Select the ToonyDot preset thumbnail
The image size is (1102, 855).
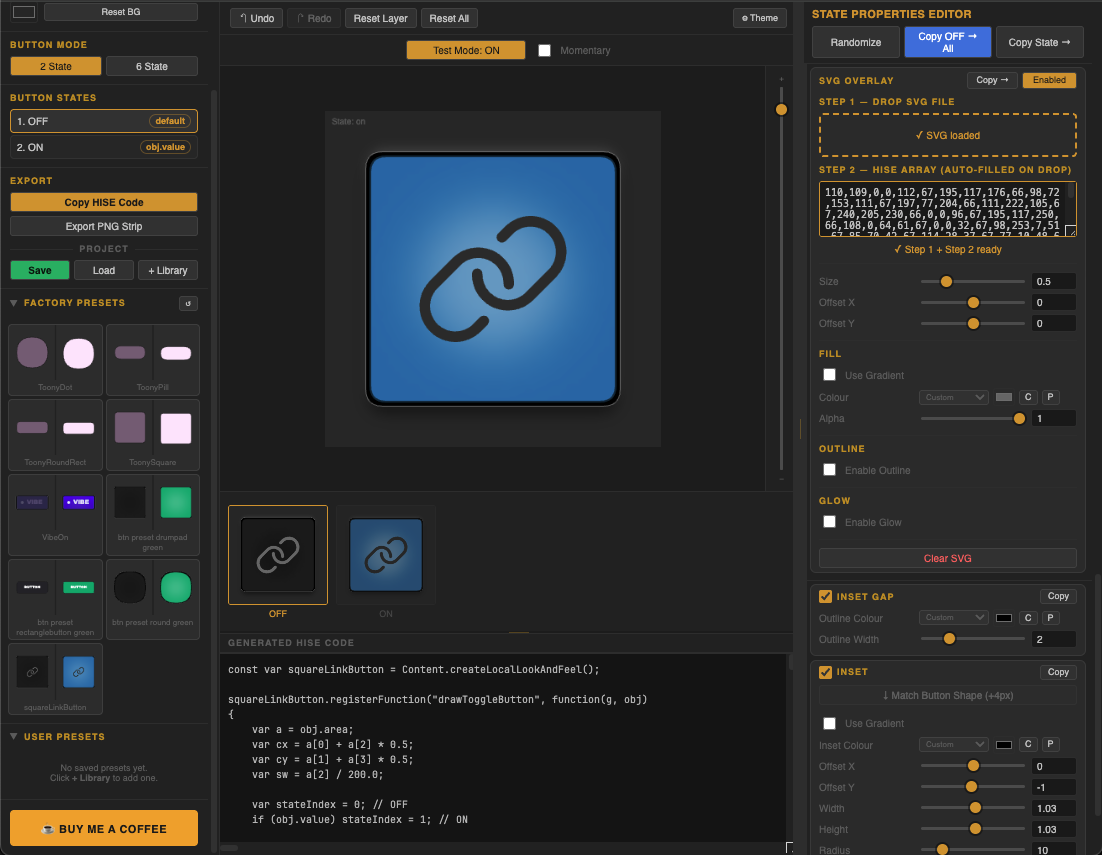(56, 359)
